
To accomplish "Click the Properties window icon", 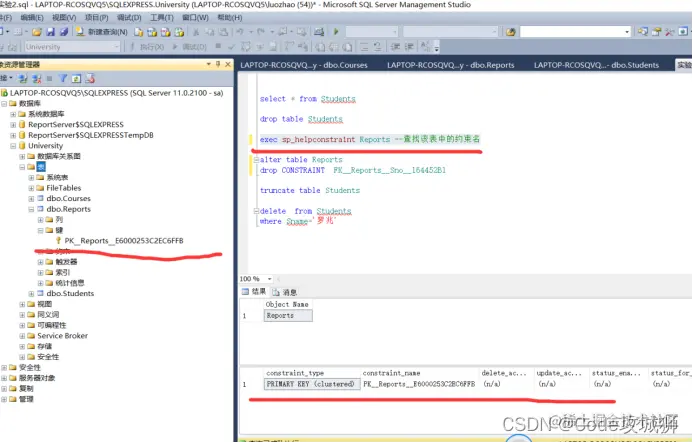I will (656, 32).
